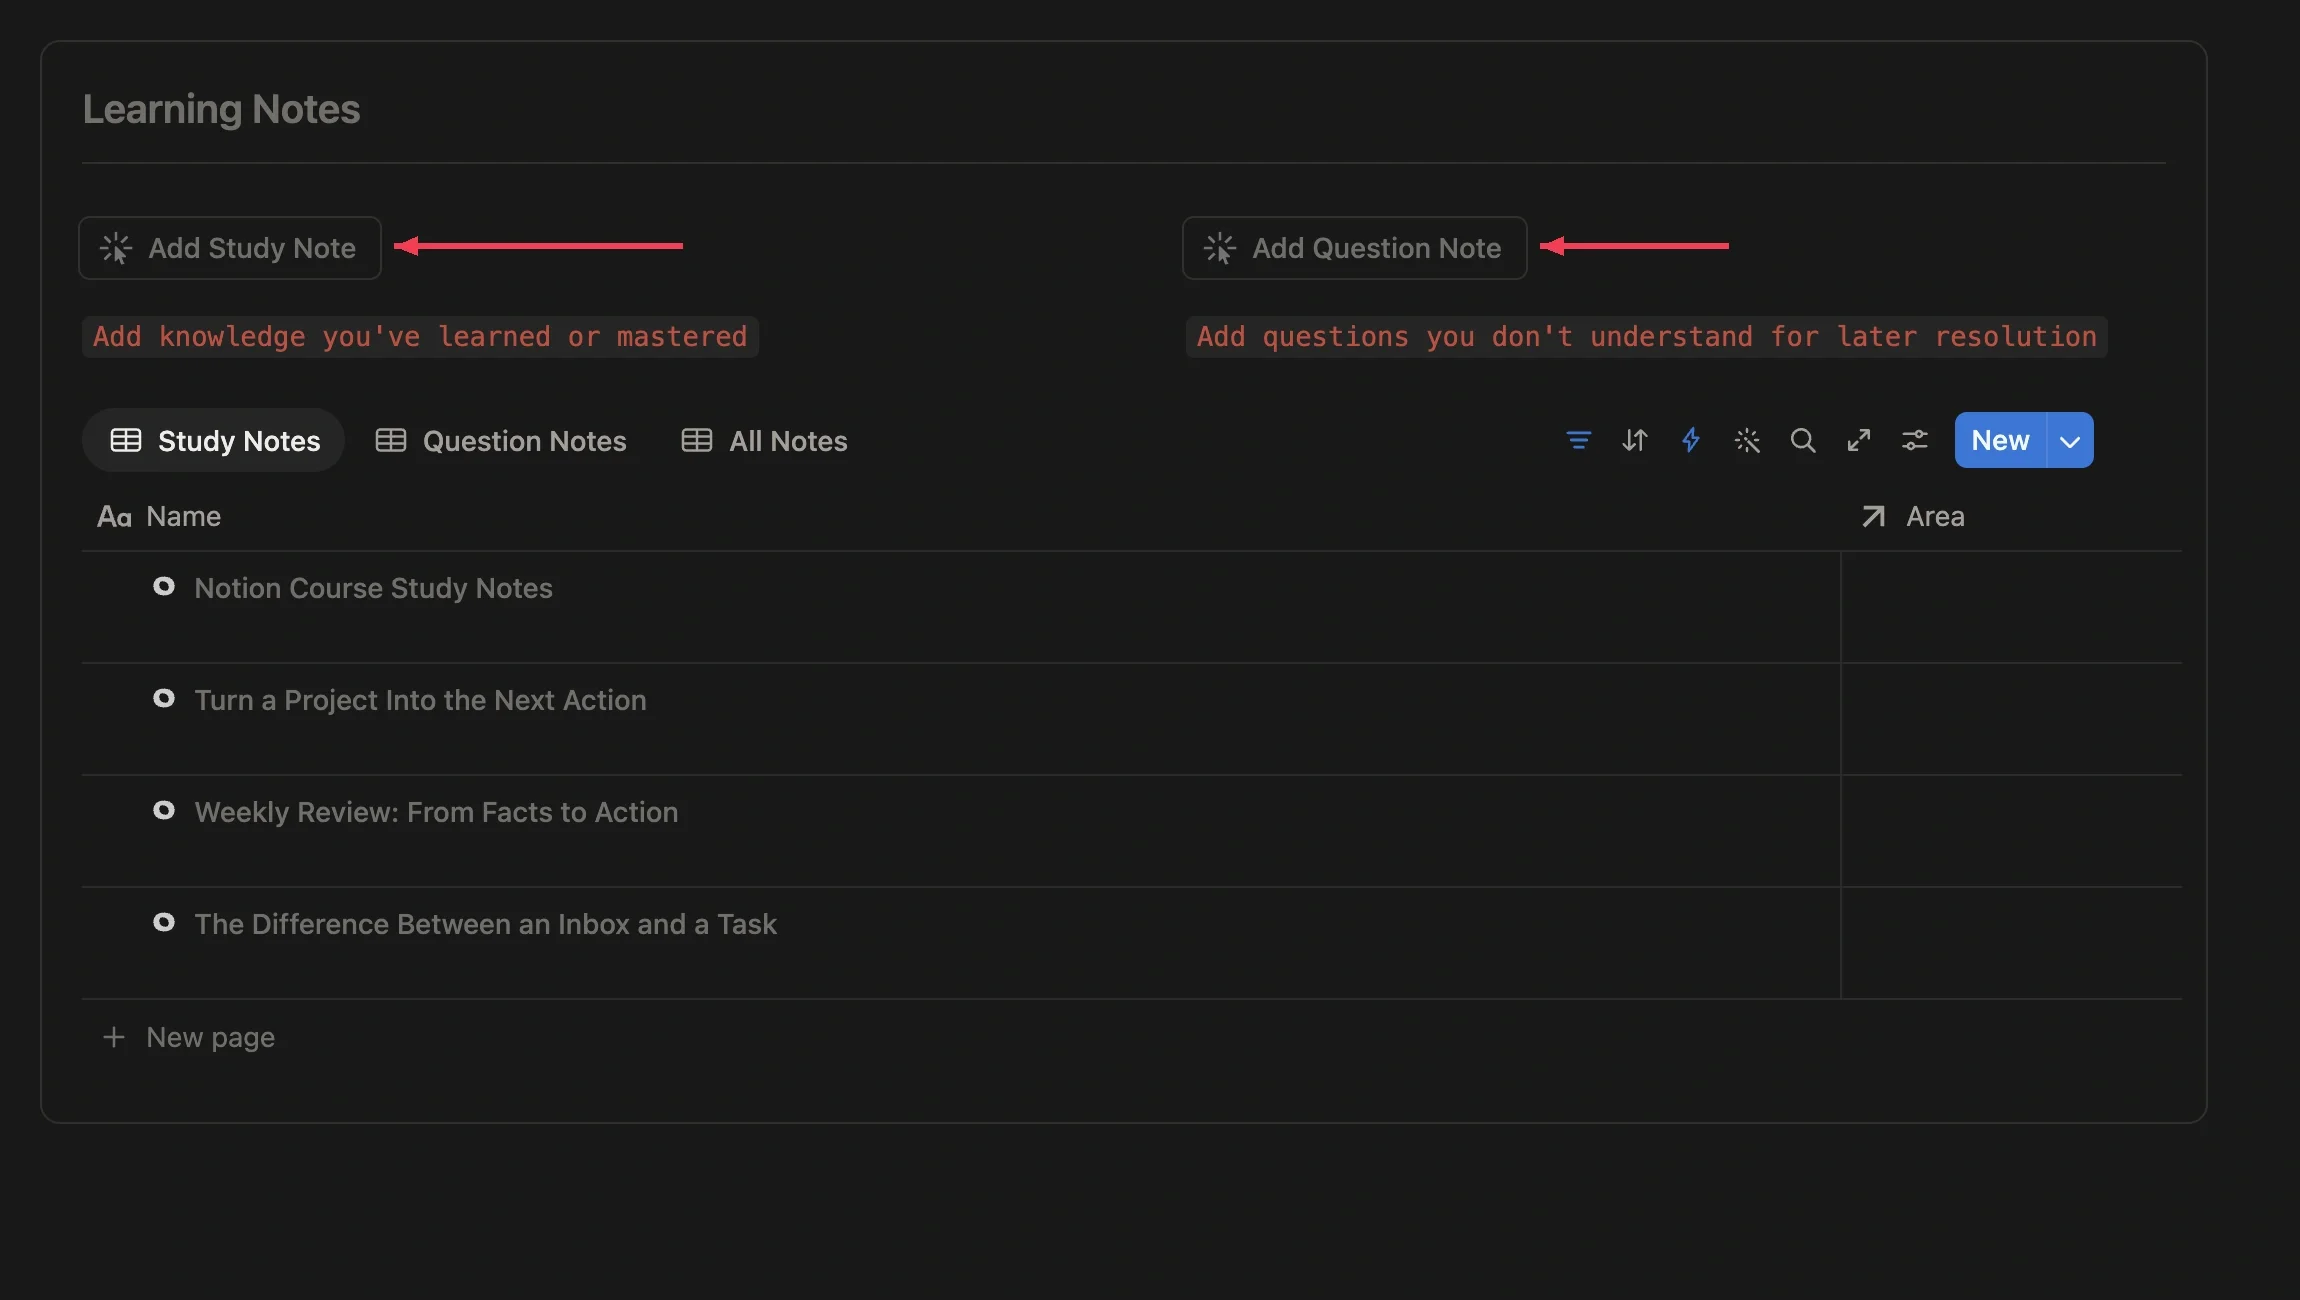Click Area cell of Notion Course Study Notes row
This screenshot has width=2300, height=1300.
point(2011,607)
